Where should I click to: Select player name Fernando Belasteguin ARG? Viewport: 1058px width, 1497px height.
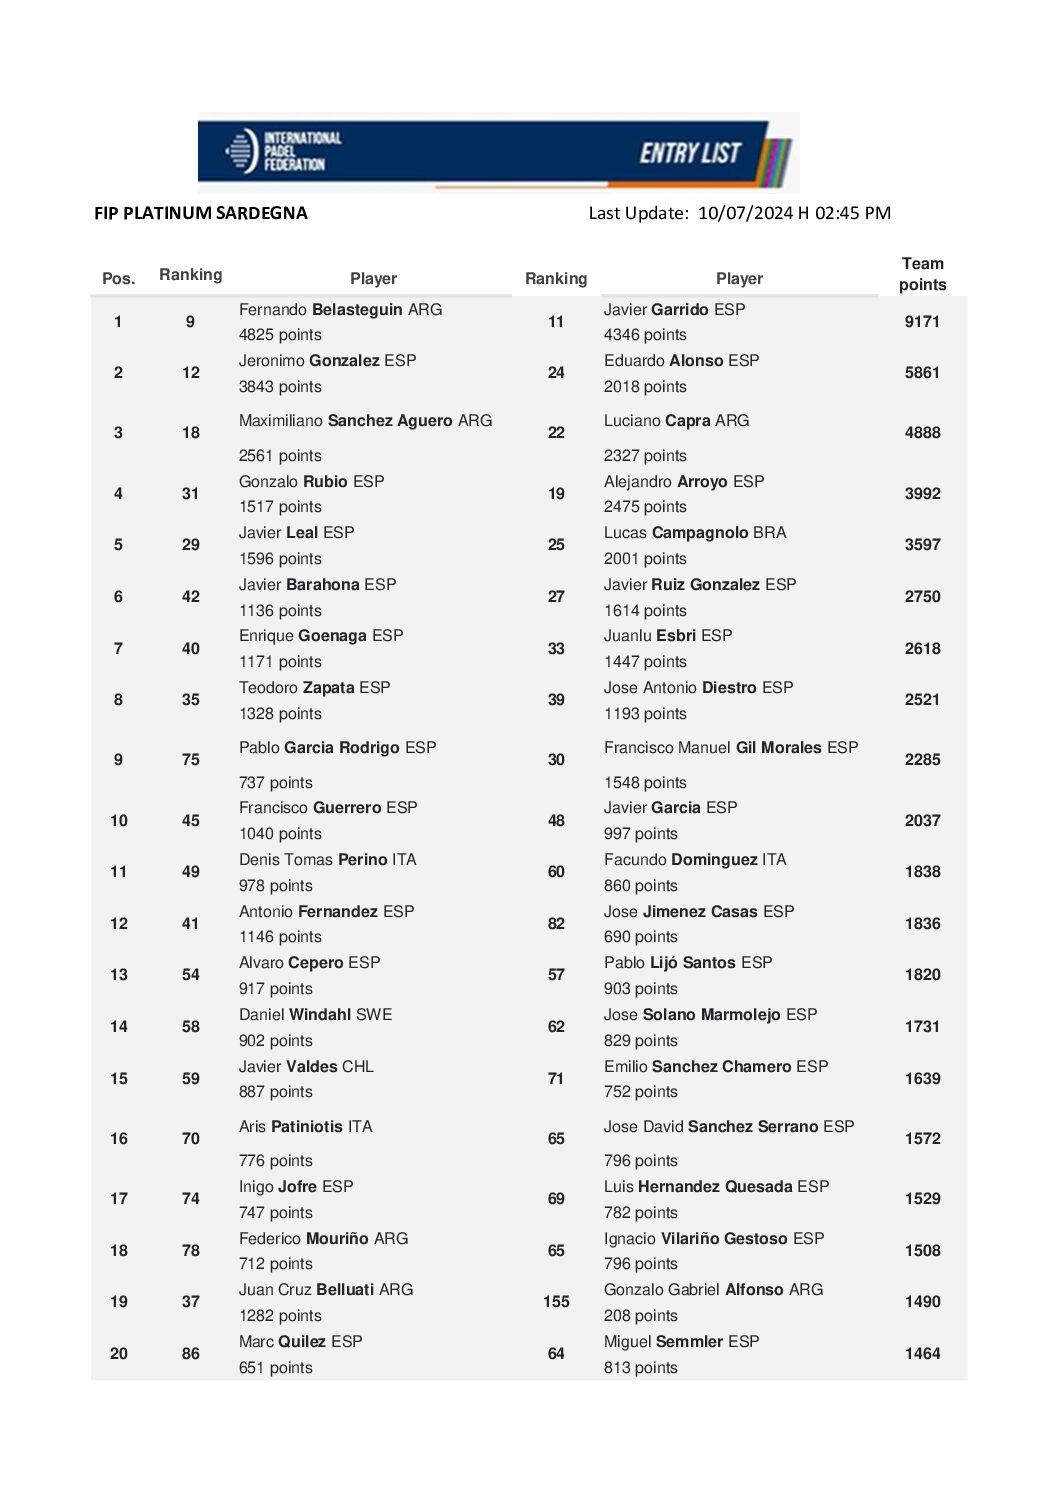(x=340, y=310)
